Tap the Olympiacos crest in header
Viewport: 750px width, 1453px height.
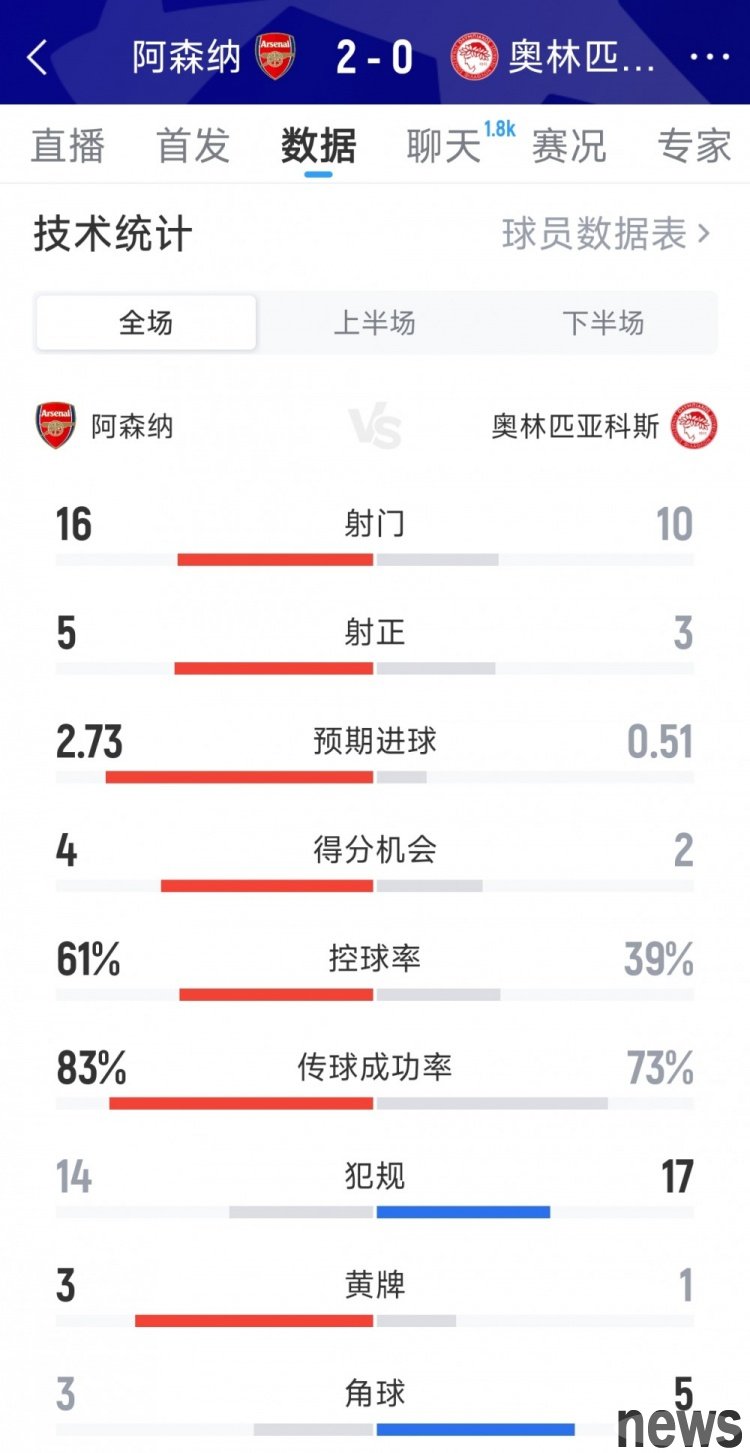click(x=474, y=57)
